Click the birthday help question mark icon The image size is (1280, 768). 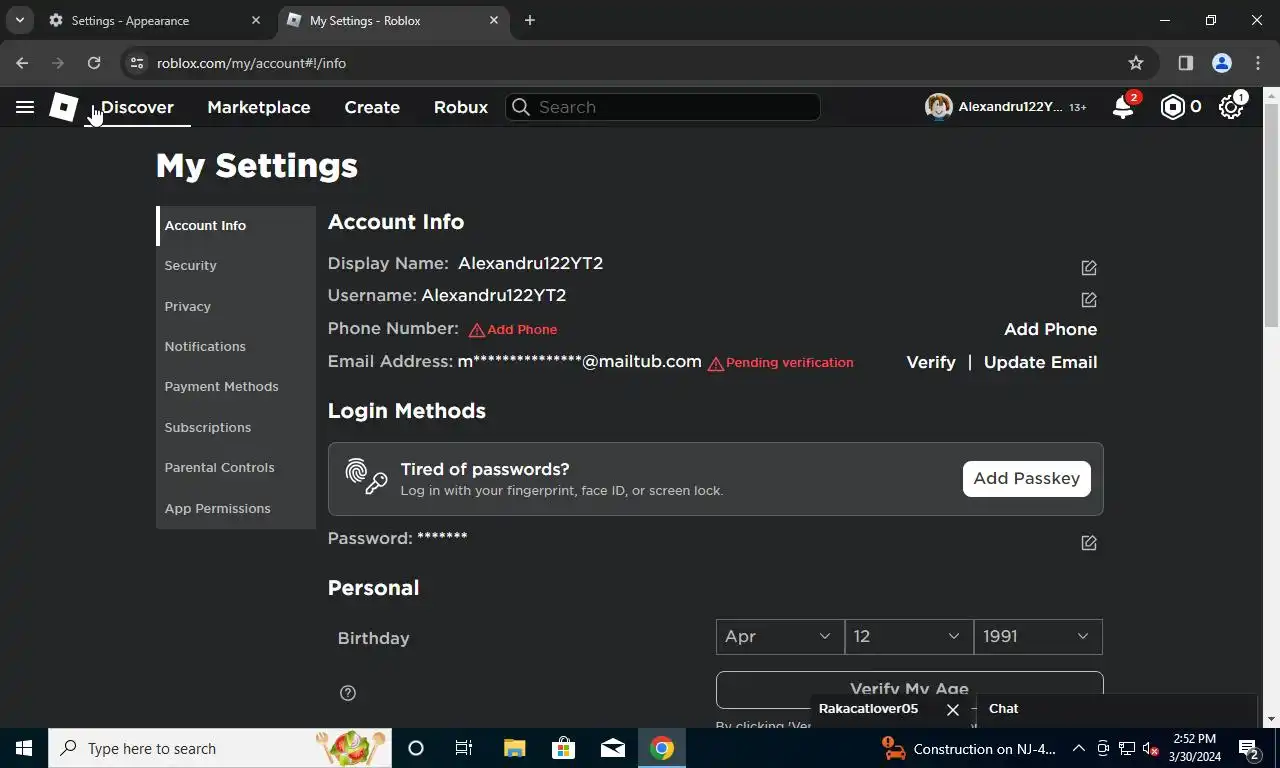coord(348,693)
